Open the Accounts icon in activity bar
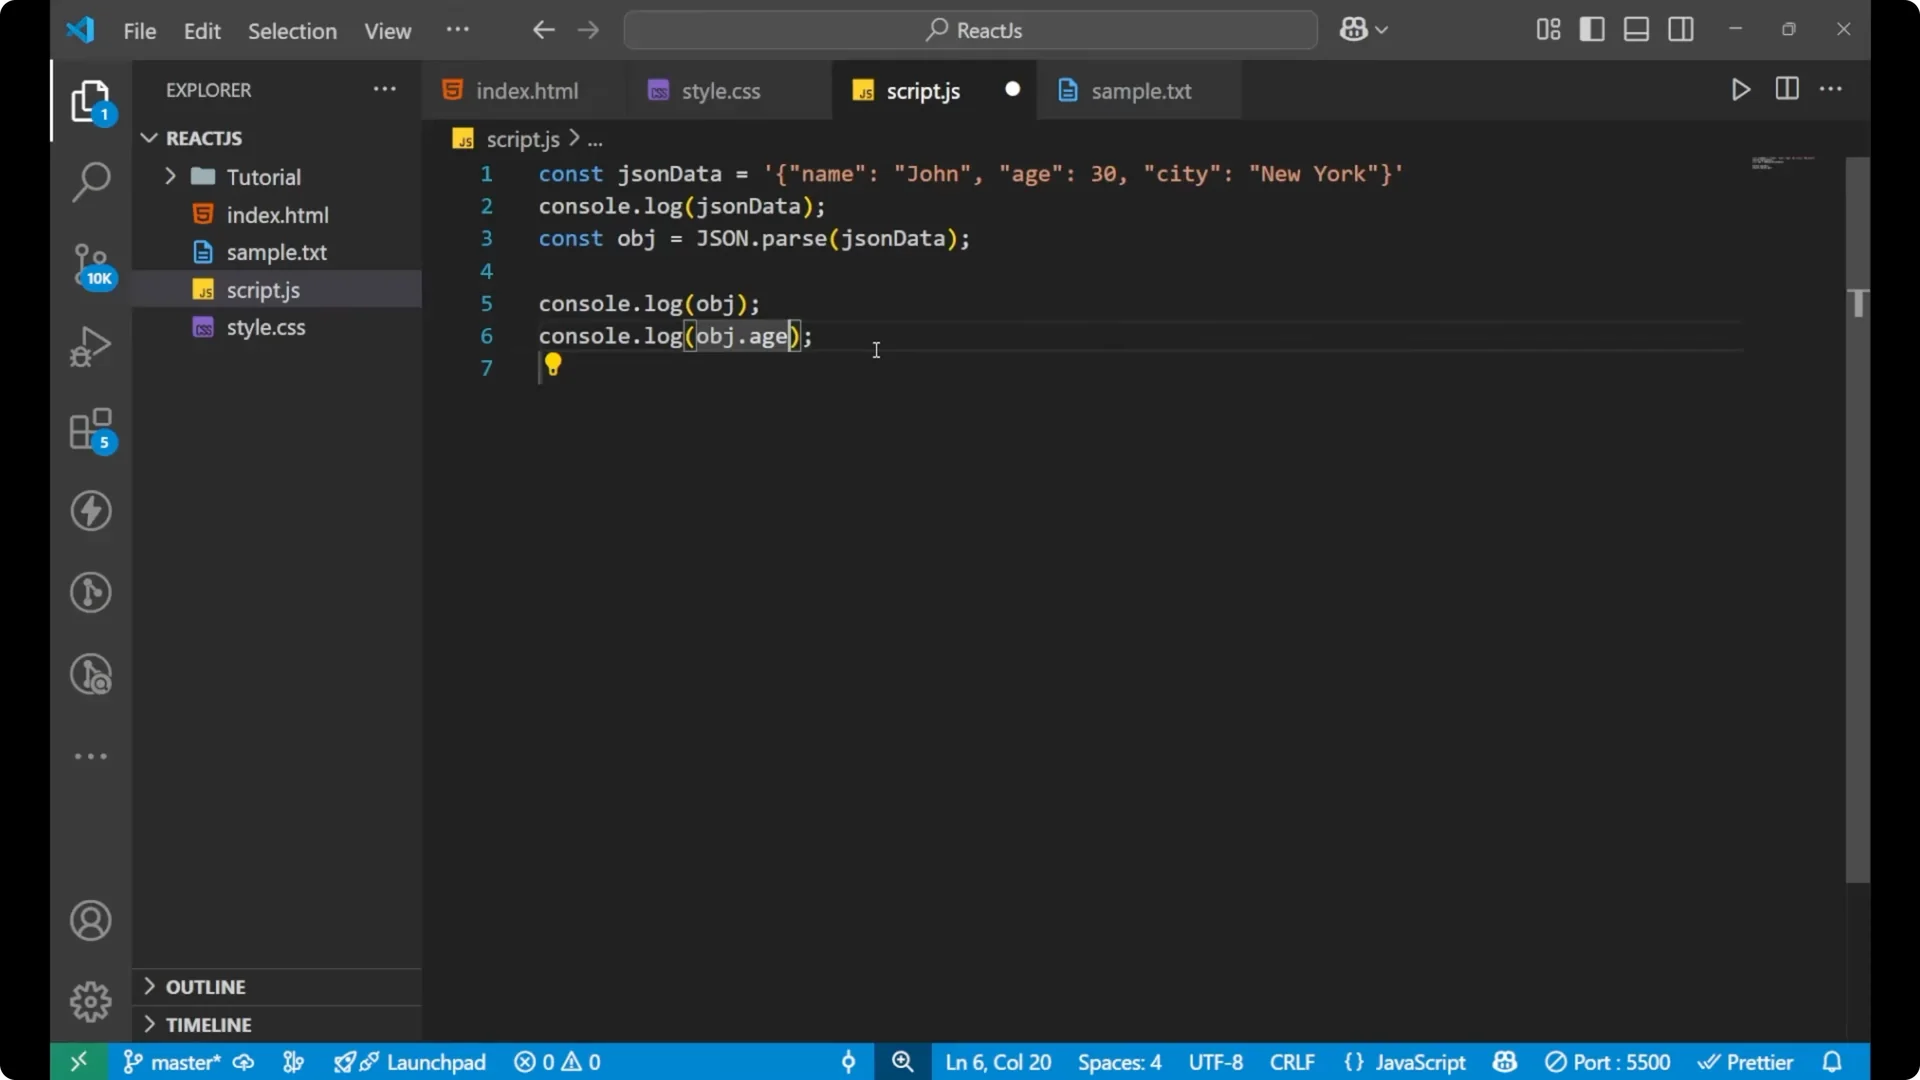This screenshot has height=1080, width=1920. (x=90, y=920)
